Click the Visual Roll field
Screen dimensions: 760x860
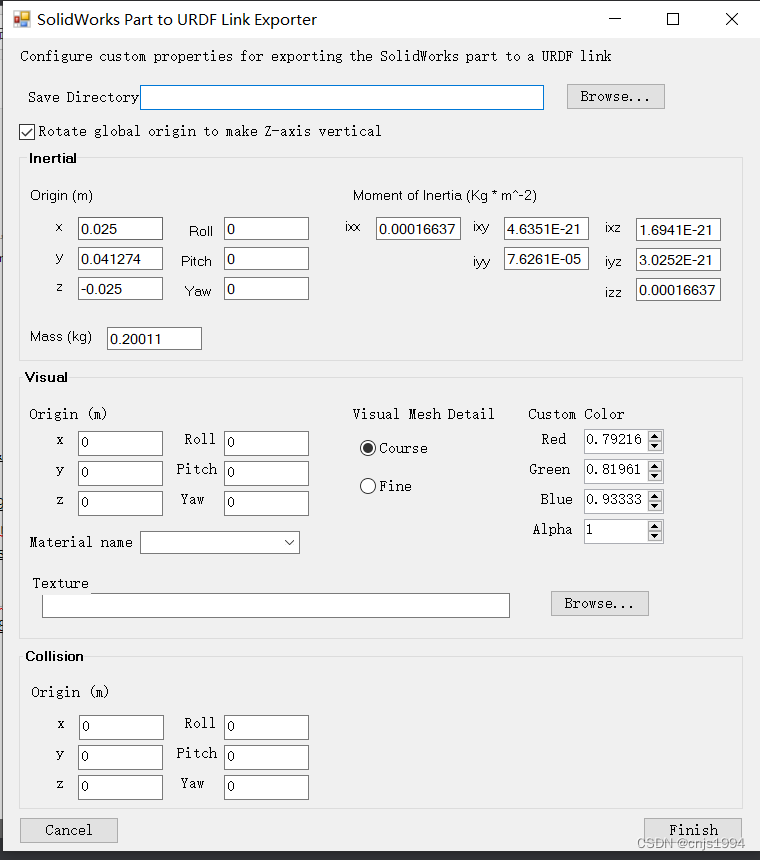pos(266,443)
